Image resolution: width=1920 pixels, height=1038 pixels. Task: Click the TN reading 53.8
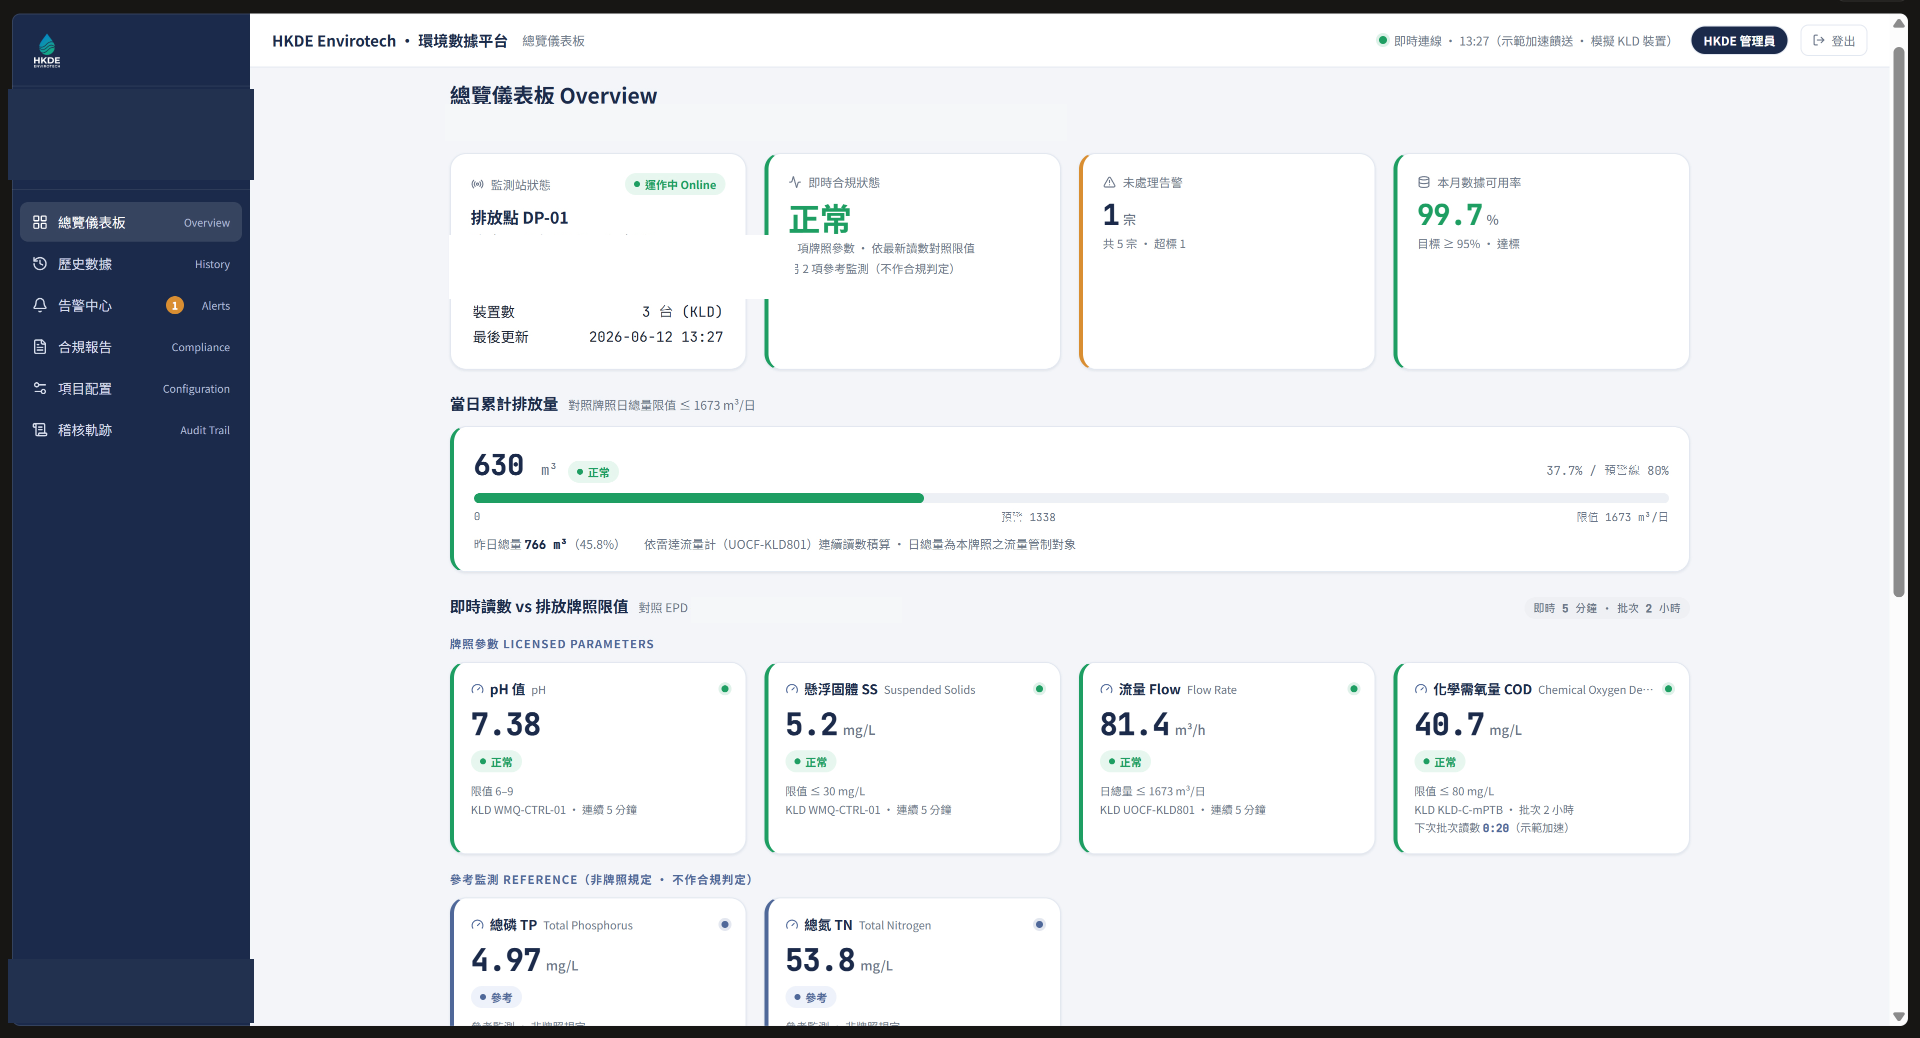tap(820, 960)
